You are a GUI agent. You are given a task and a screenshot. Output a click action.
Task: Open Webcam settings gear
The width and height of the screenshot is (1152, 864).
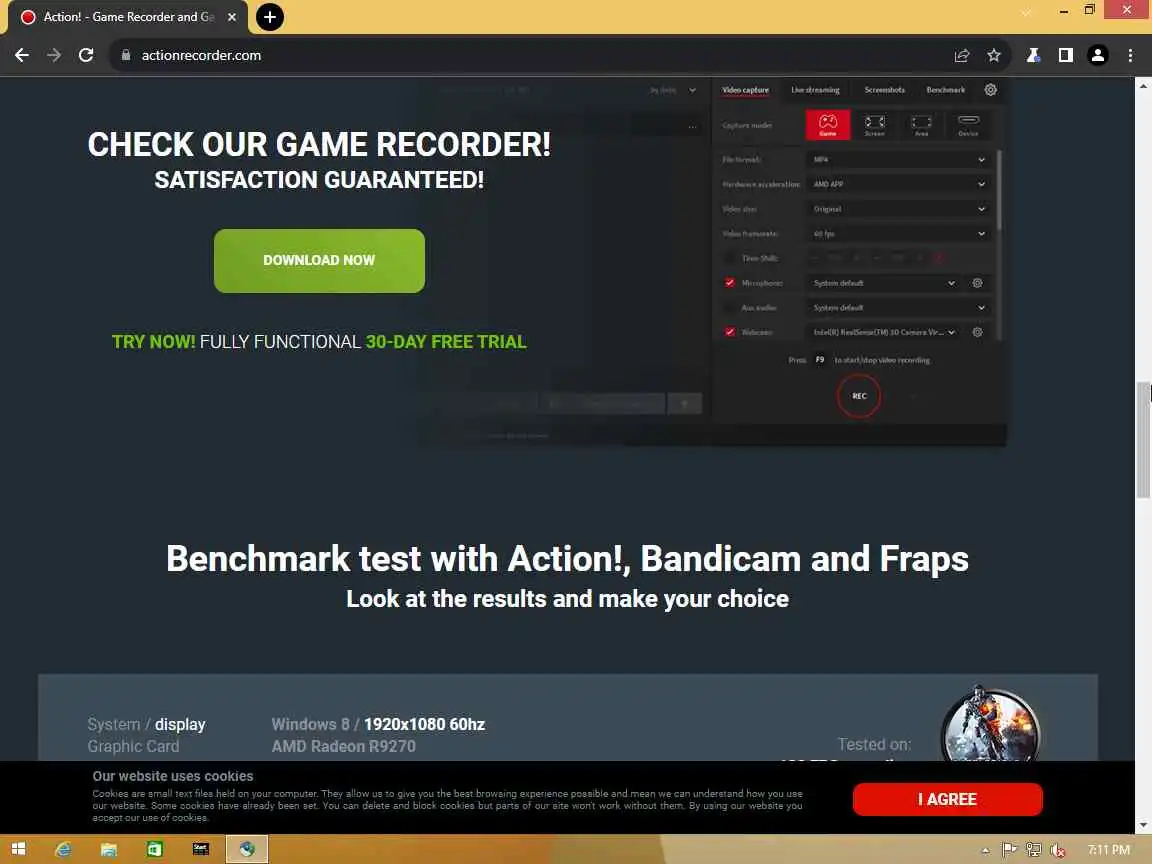pos(977,332)
